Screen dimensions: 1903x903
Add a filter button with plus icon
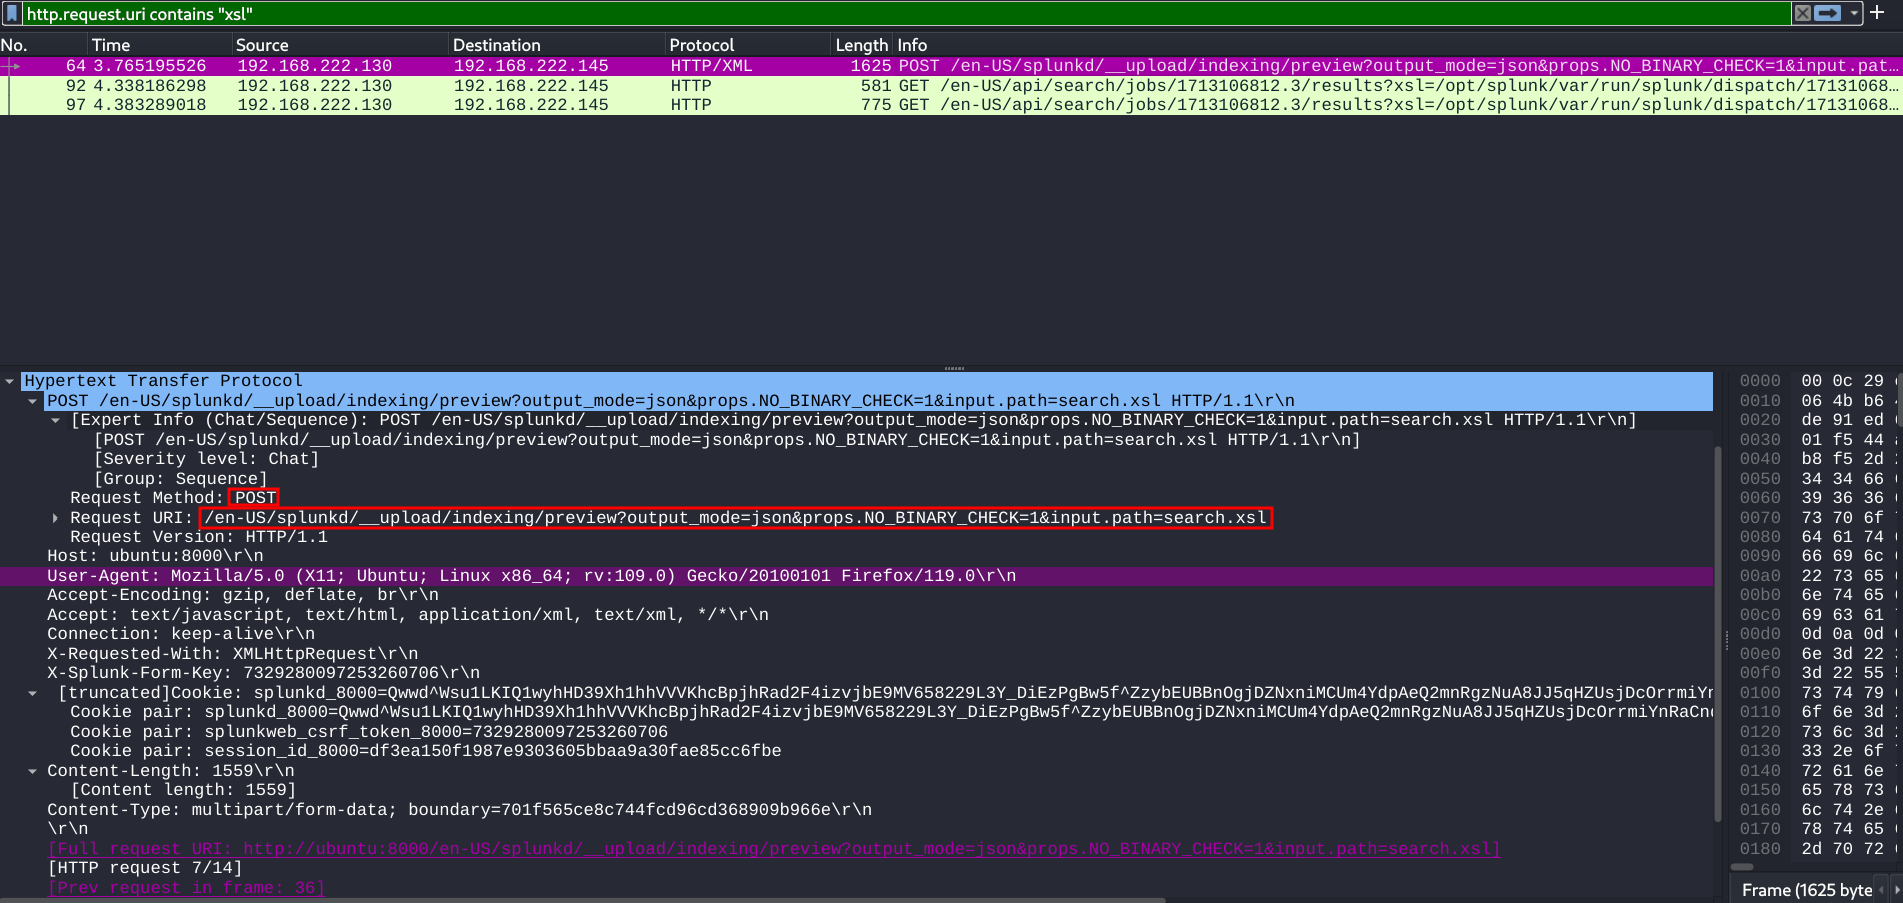pos(1877,13)
